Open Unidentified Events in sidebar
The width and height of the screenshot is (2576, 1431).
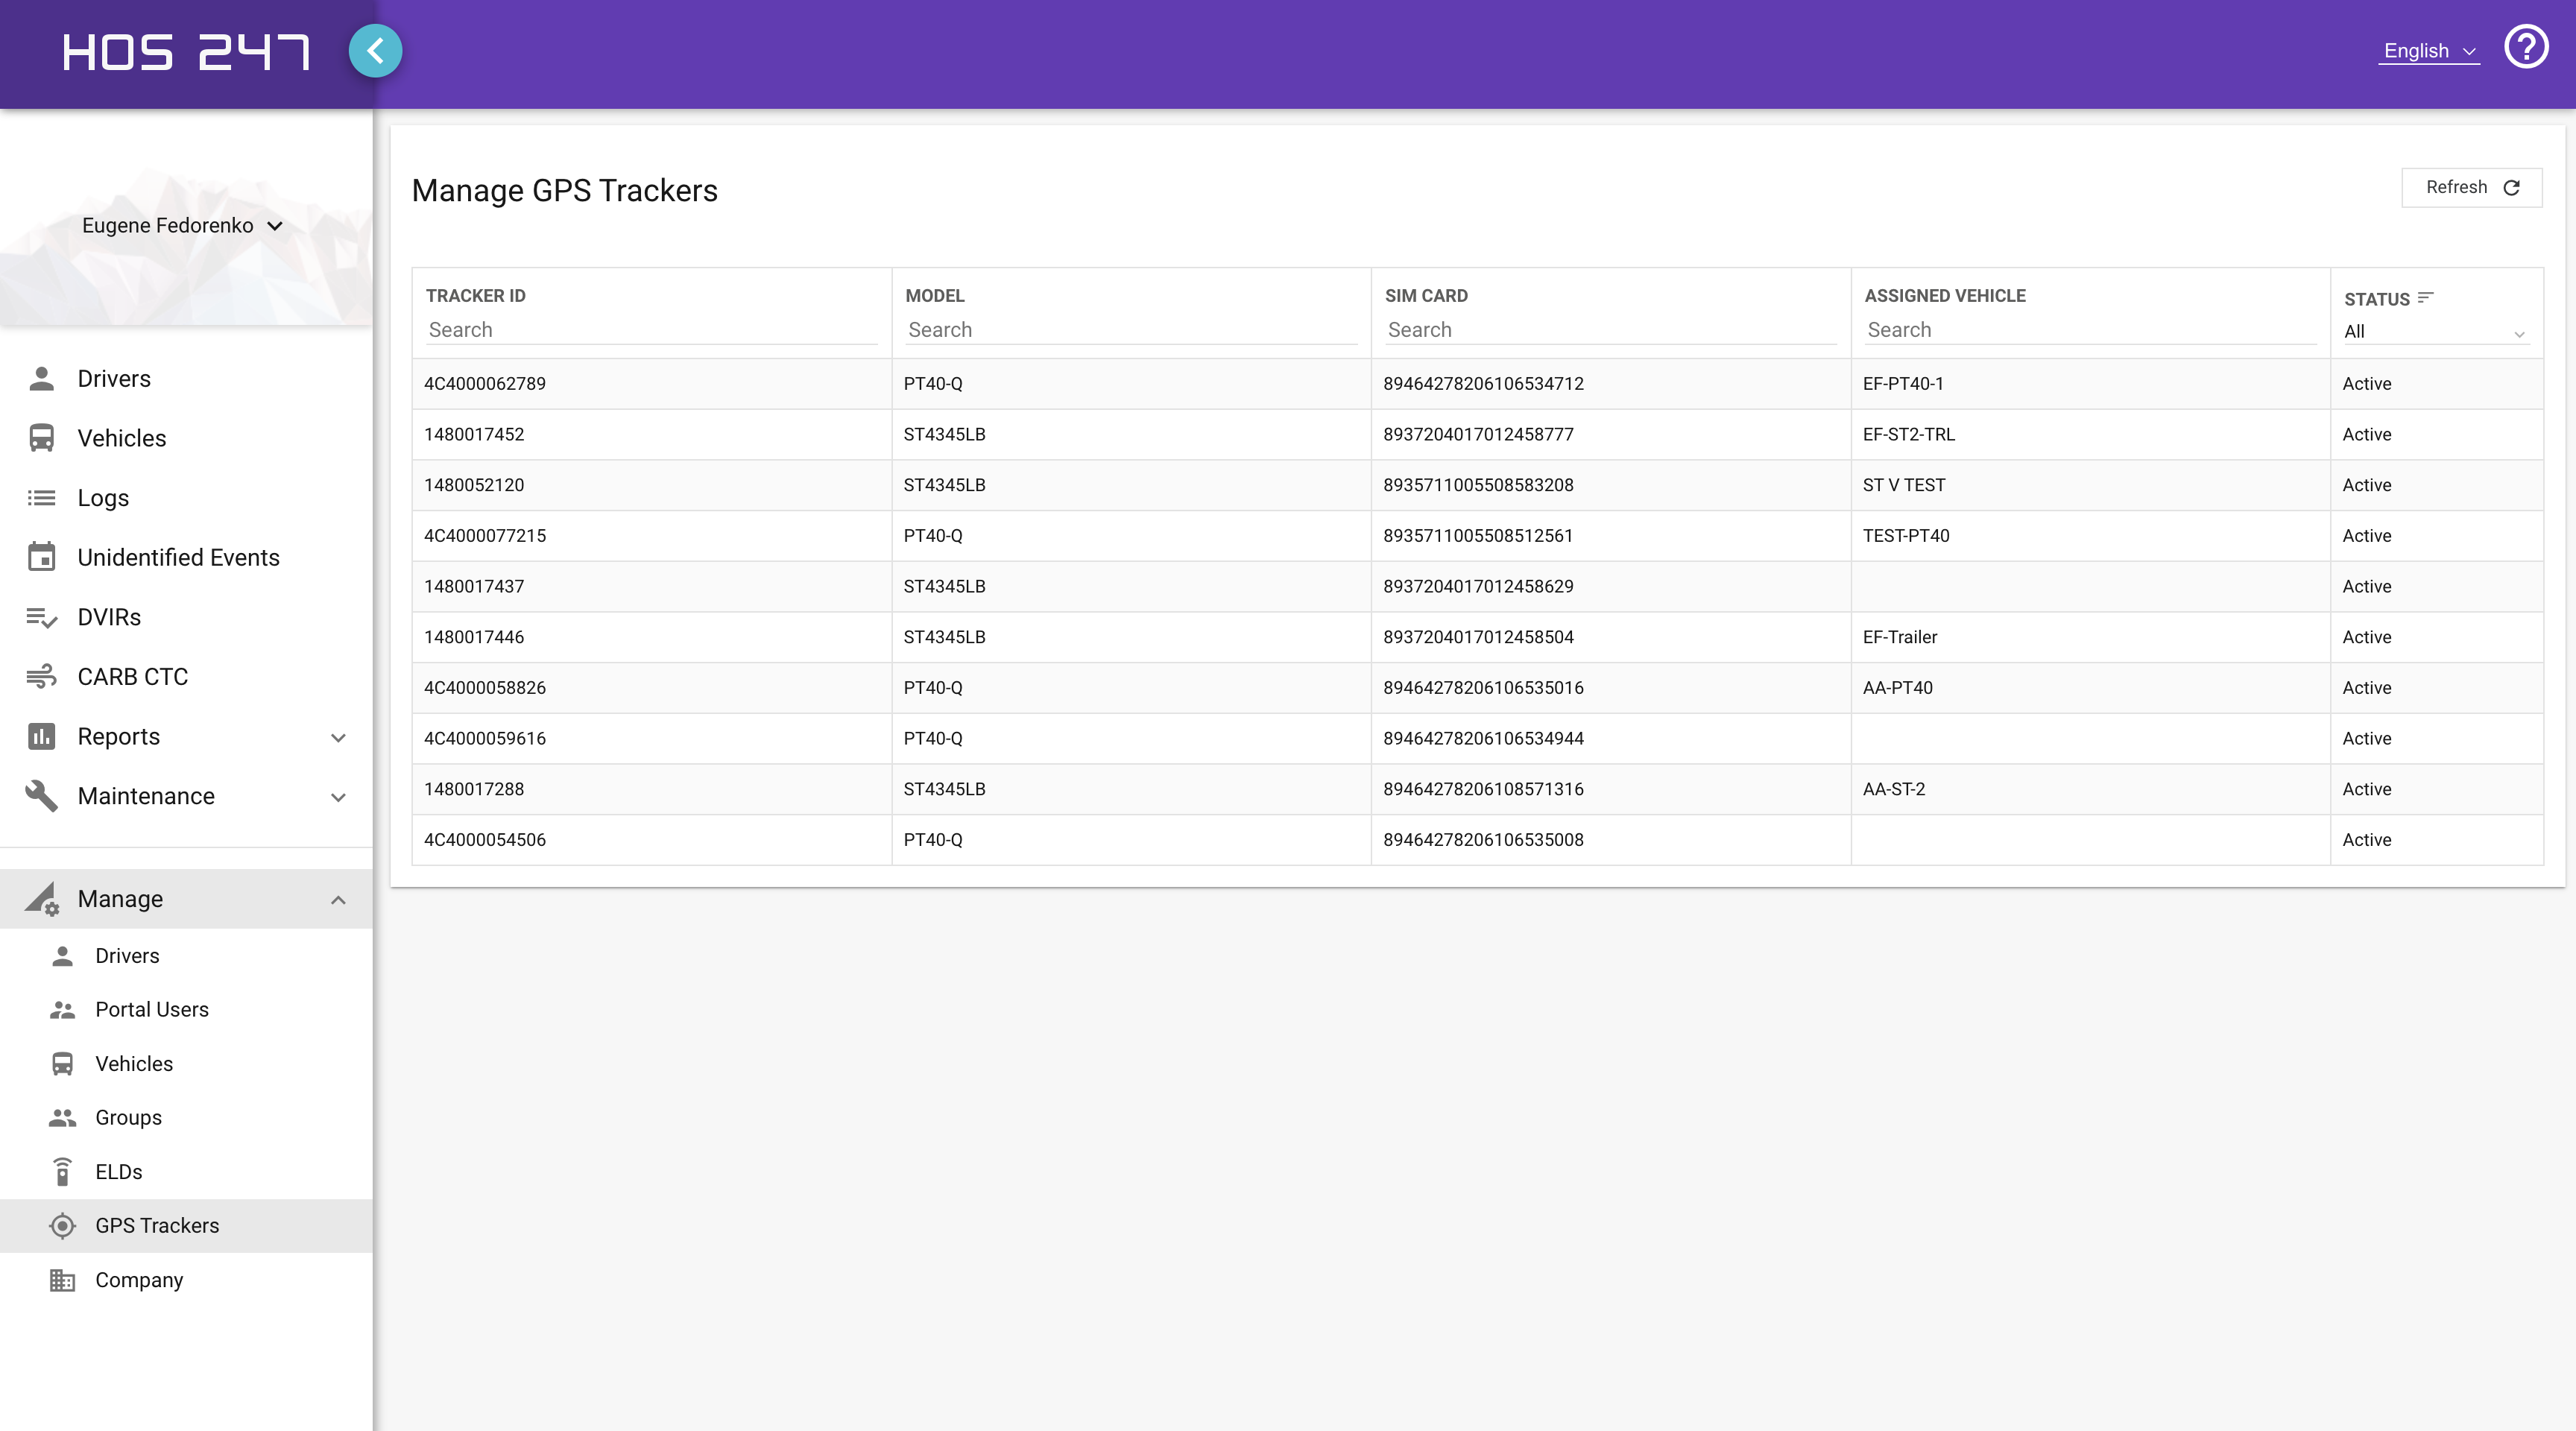click(186, 557)
